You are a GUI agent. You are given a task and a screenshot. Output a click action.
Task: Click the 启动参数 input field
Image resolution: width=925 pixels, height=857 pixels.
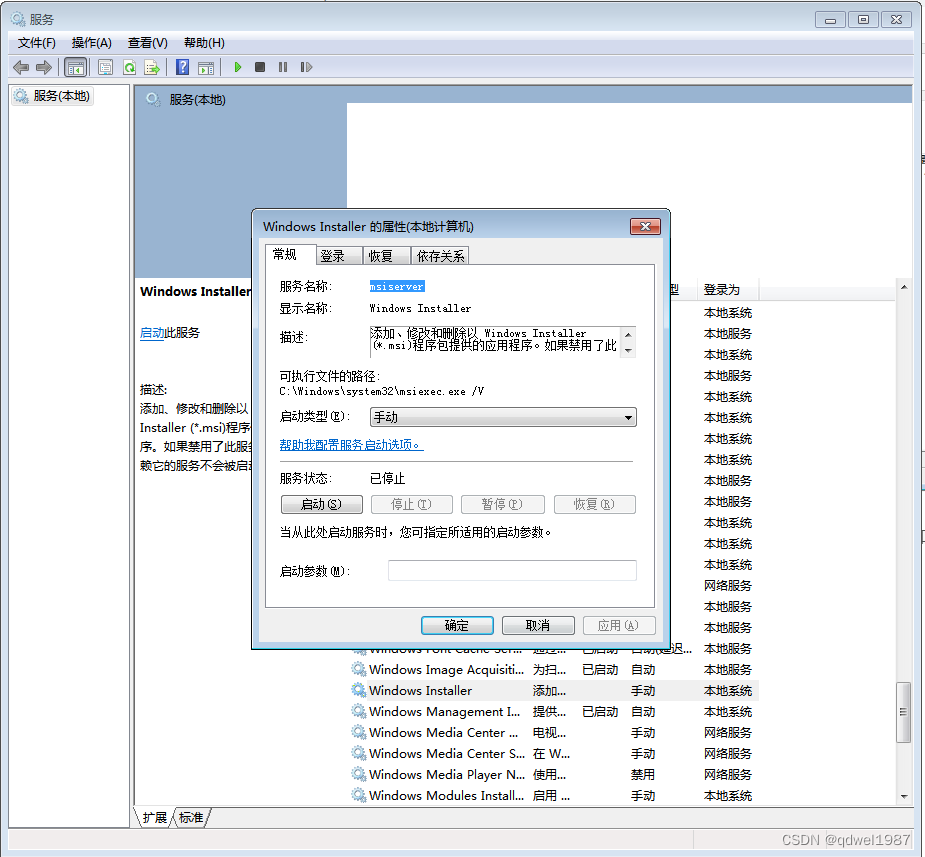[512, 570]
